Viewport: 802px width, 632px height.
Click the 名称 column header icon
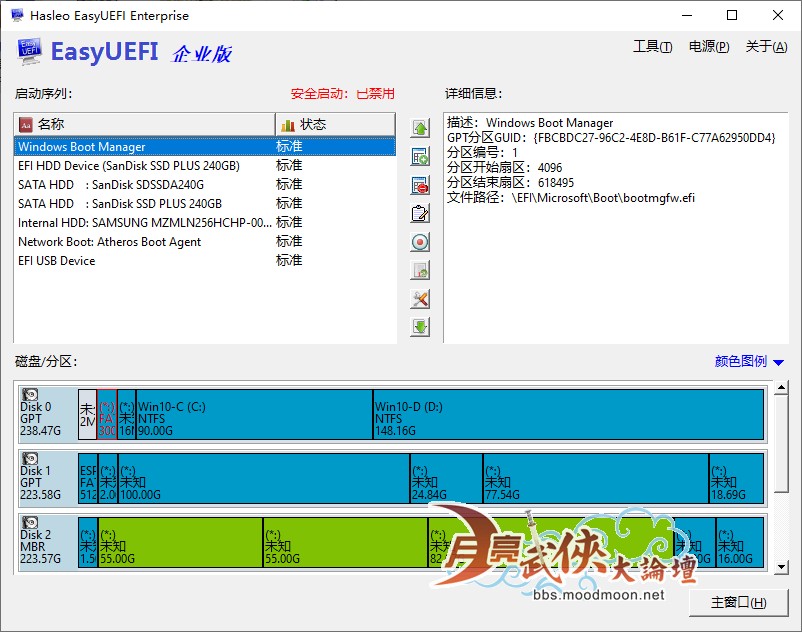(26, 124)
